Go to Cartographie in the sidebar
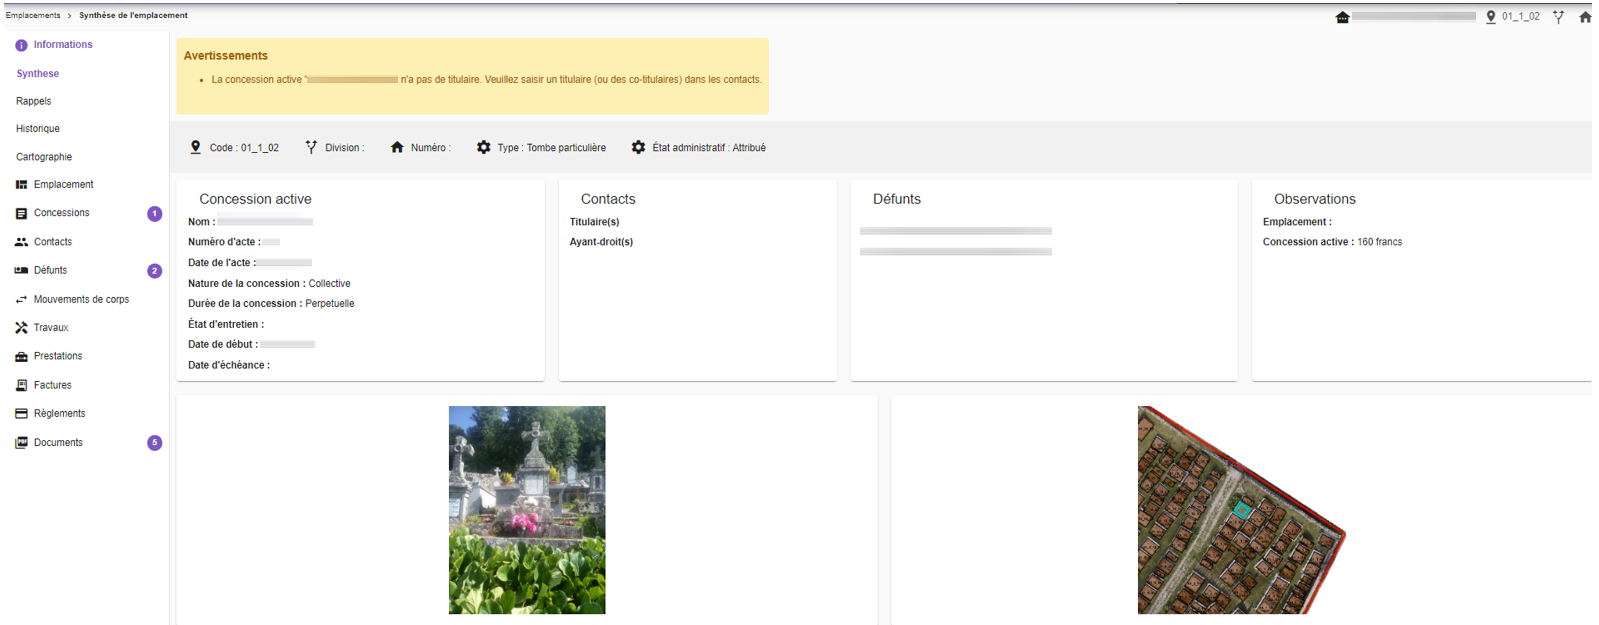Screen dimensions: 1599x625 pos(44,157)
